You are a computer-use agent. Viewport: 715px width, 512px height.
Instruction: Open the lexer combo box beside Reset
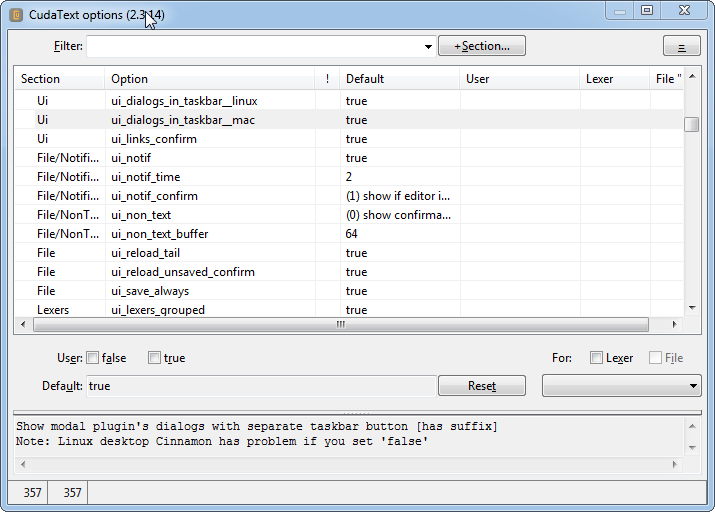click(622, 386)
